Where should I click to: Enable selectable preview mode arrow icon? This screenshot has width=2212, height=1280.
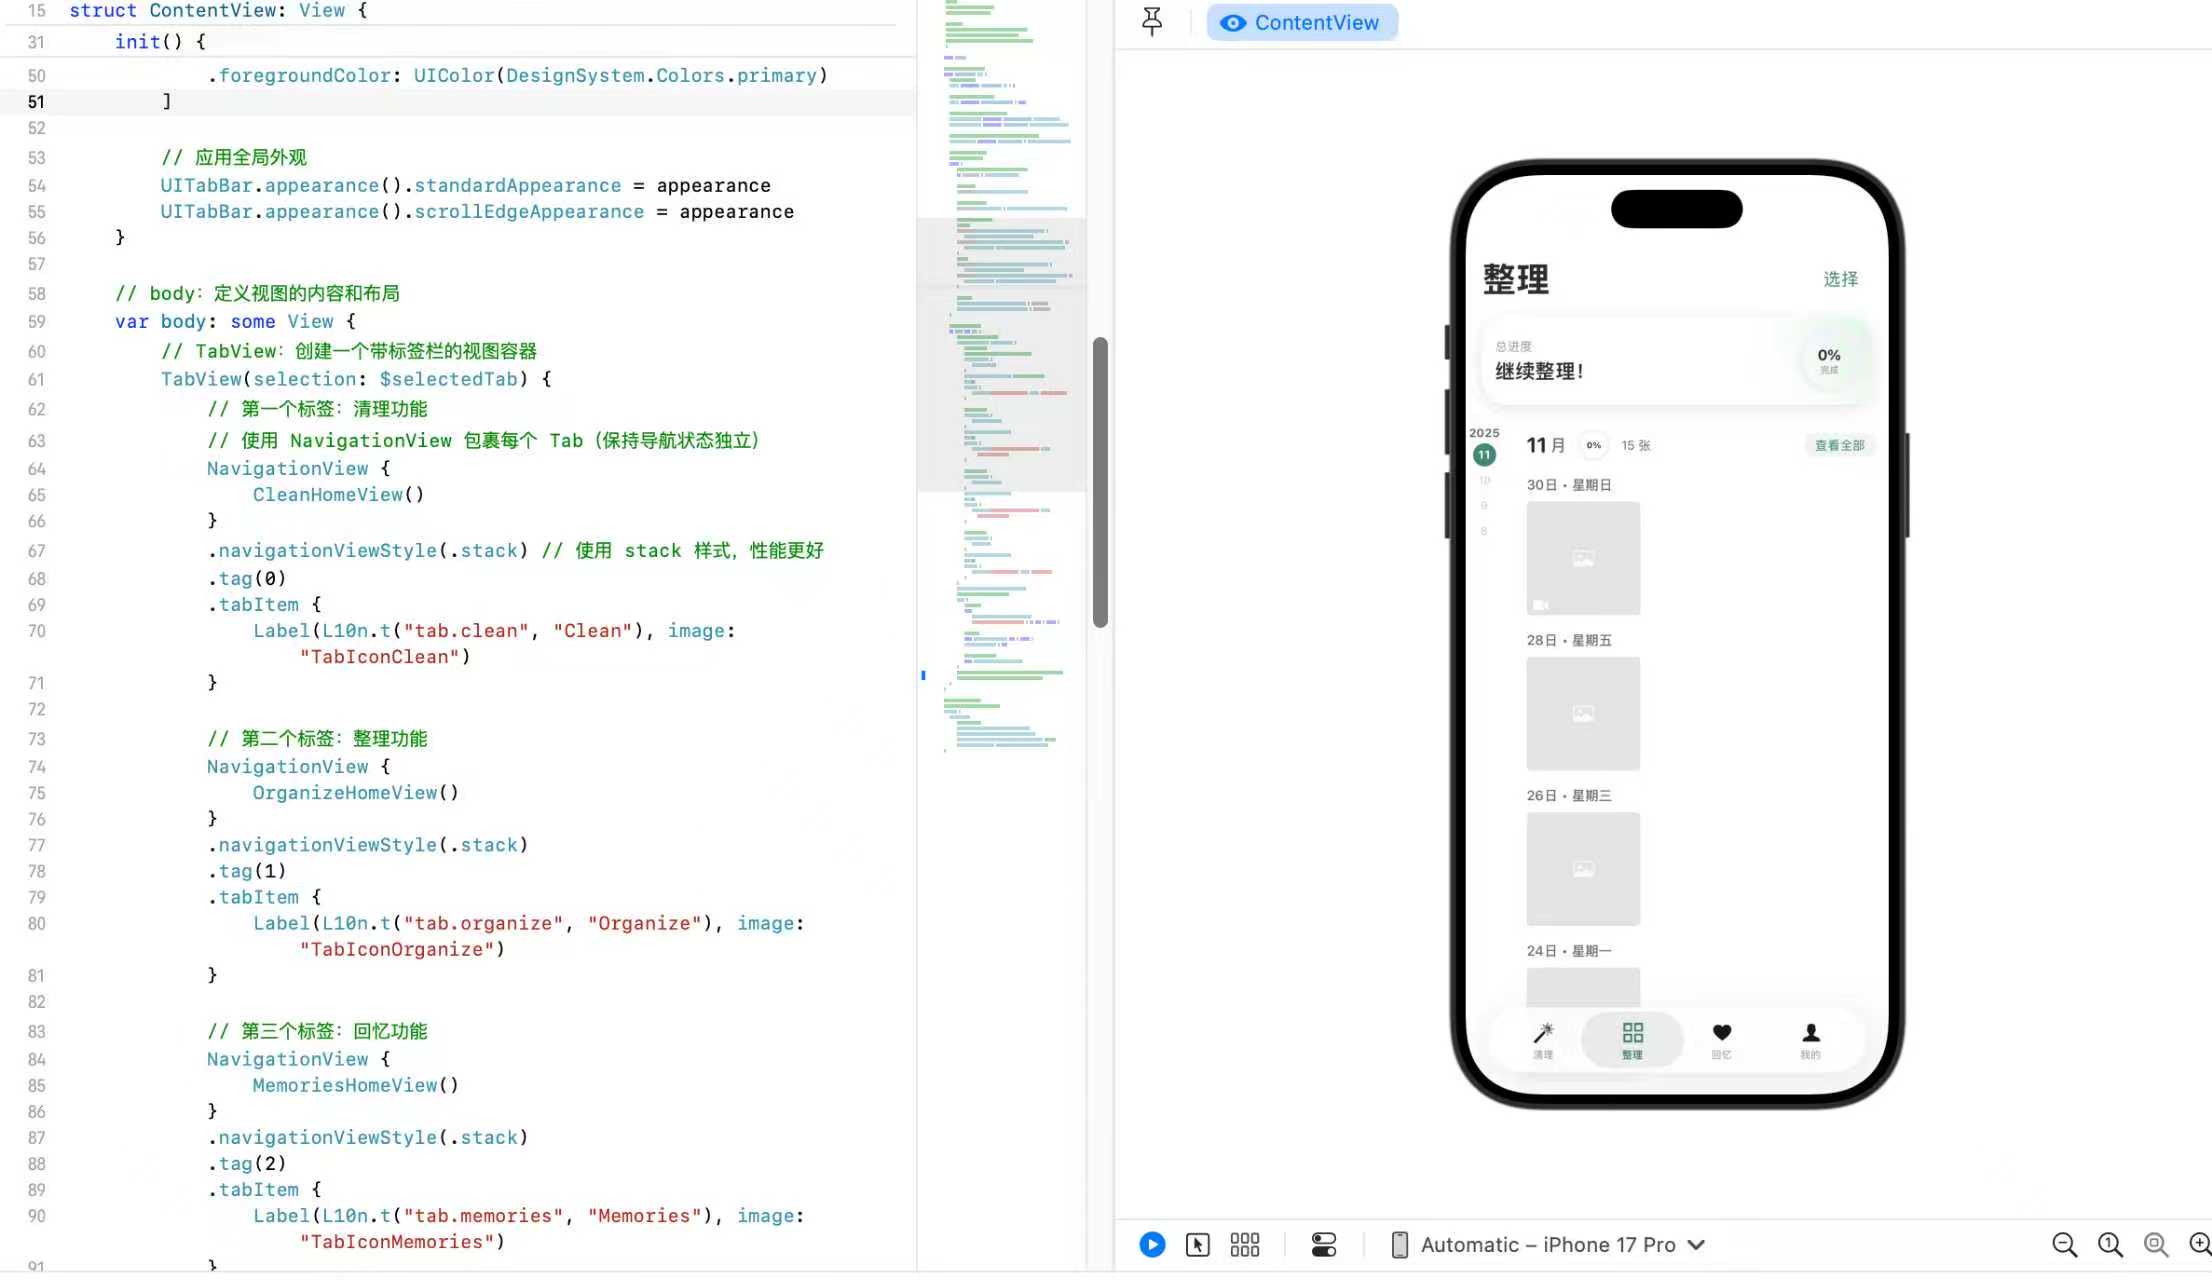pos(1197,1244)
